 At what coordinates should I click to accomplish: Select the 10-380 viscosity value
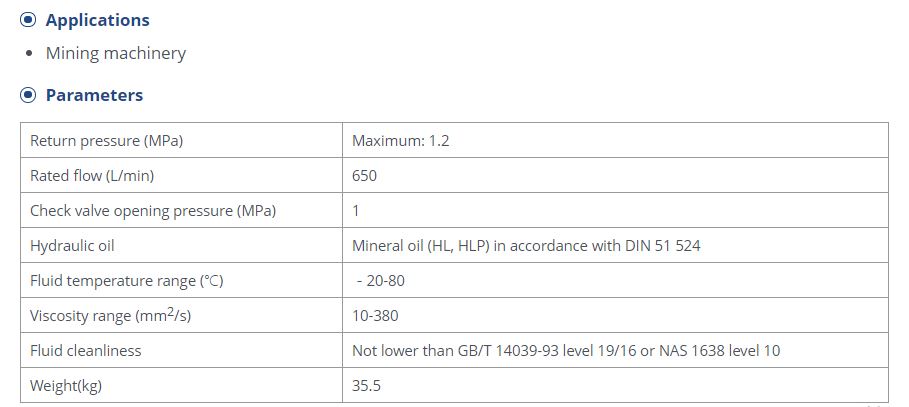click(375, 315)
